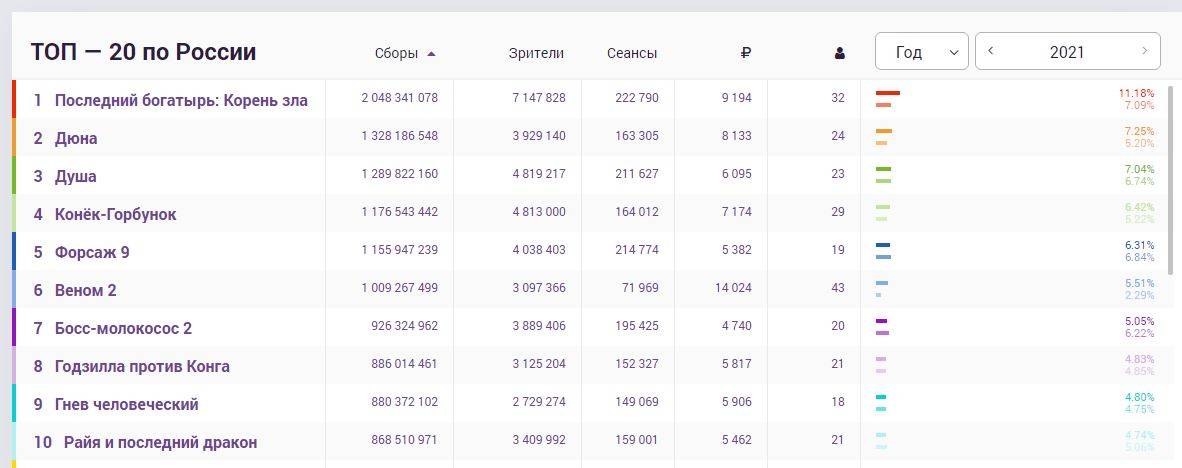Select box office value 2 048 341 078

(x=400, y=98)
